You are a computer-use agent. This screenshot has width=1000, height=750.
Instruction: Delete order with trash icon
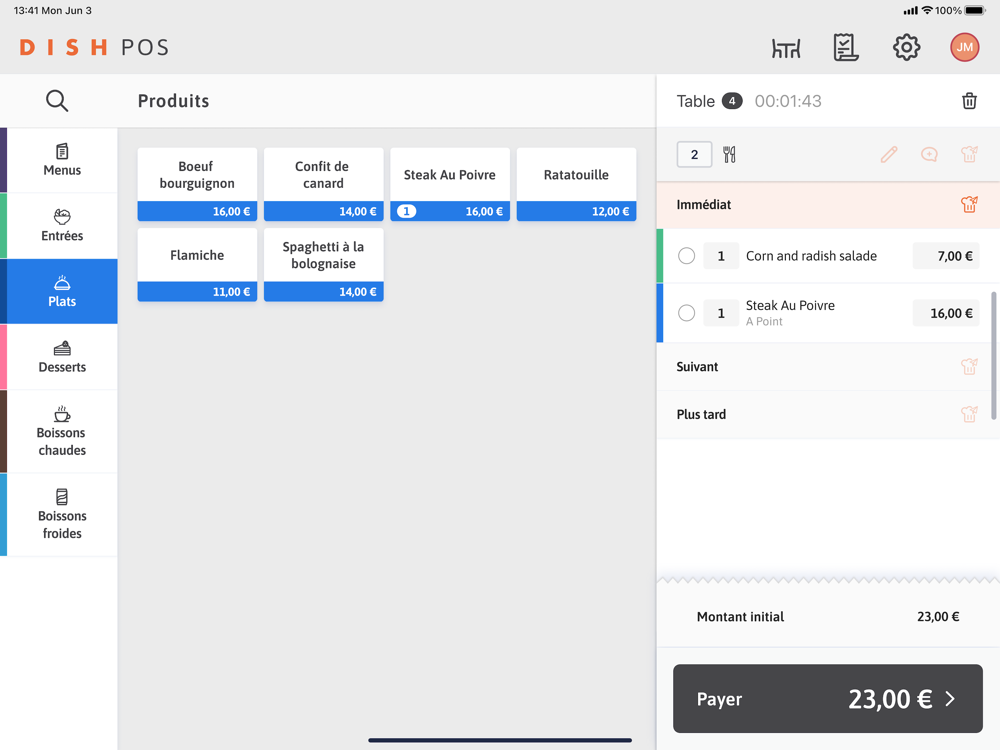pos(969,101)
